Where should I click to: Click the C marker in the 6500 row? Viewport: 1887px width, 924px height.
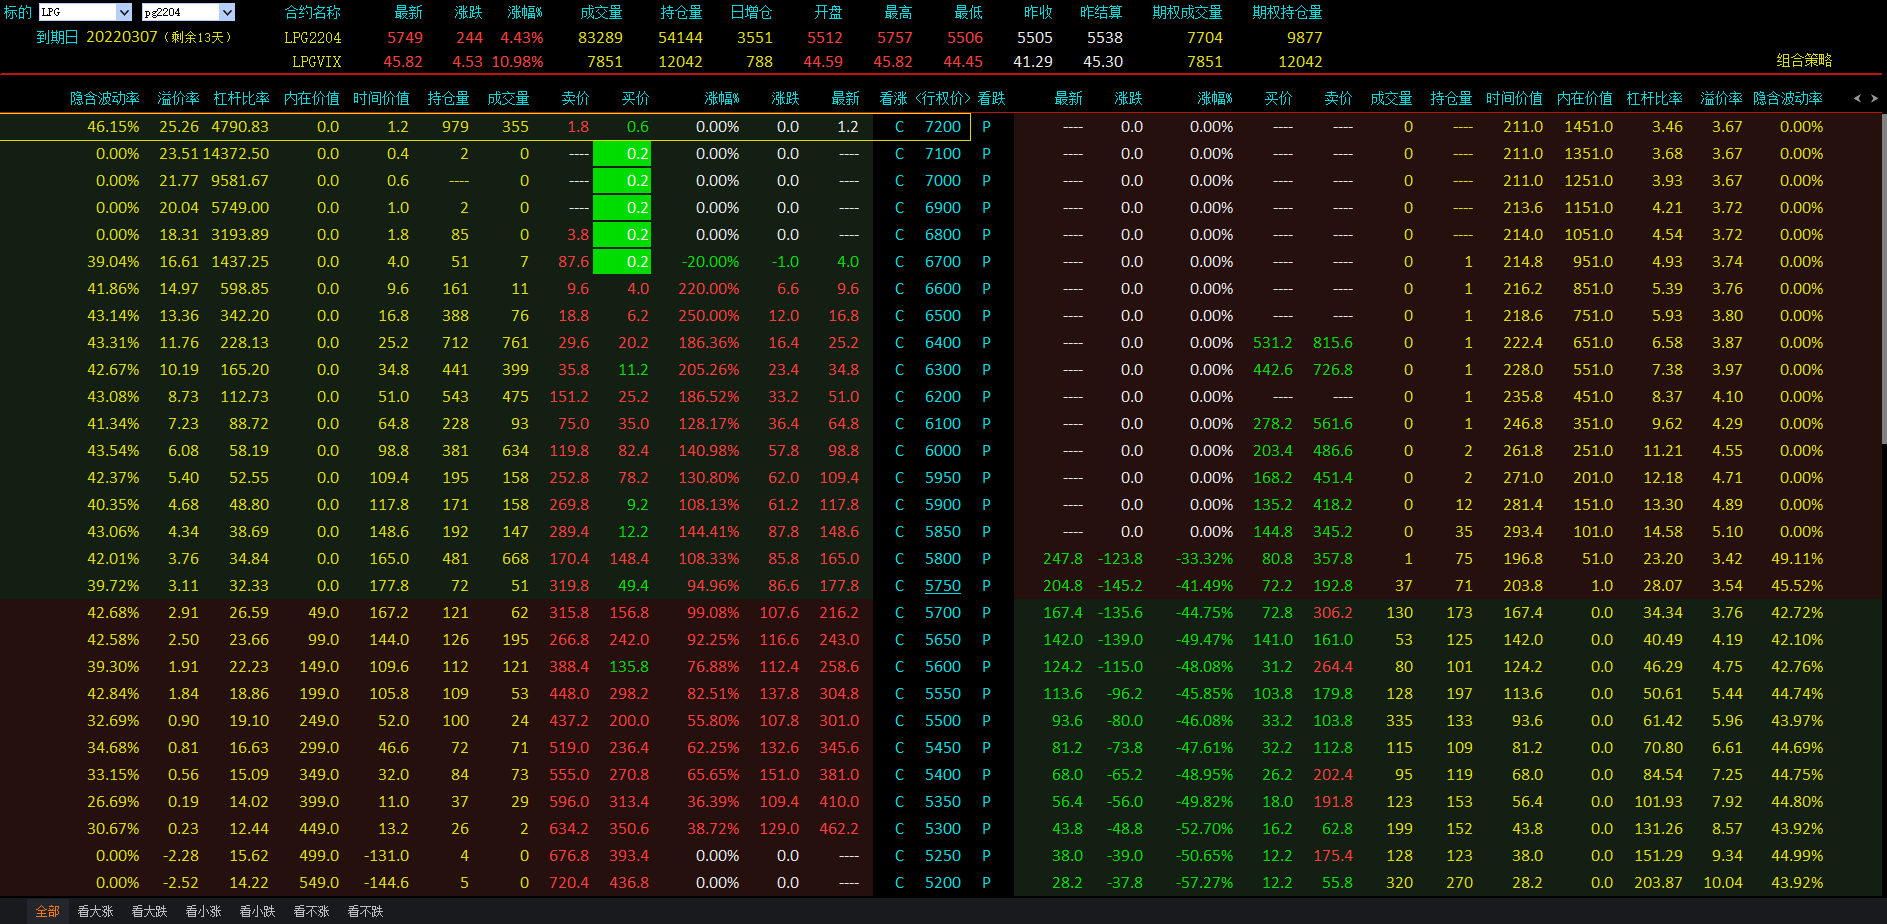(899, 316)
